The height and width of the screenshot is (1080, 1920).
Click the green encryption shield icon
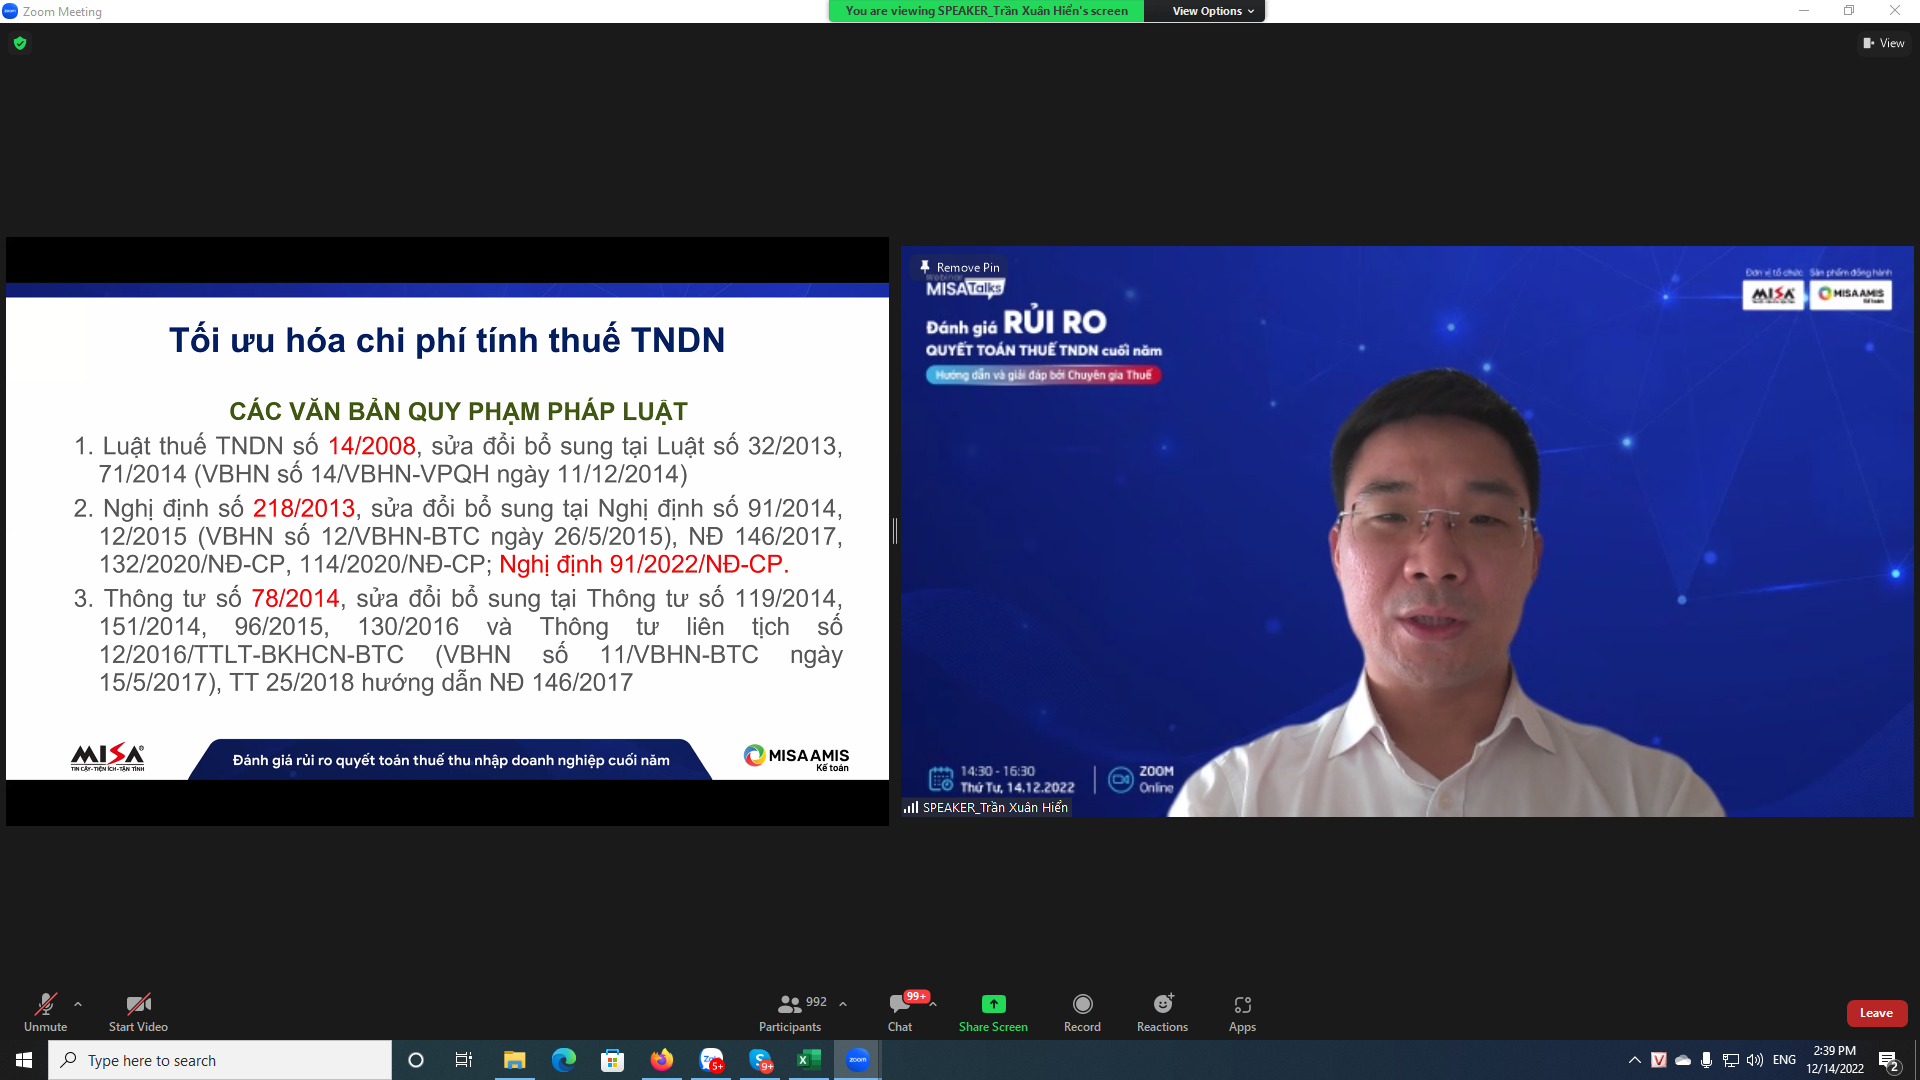[20, 43]
